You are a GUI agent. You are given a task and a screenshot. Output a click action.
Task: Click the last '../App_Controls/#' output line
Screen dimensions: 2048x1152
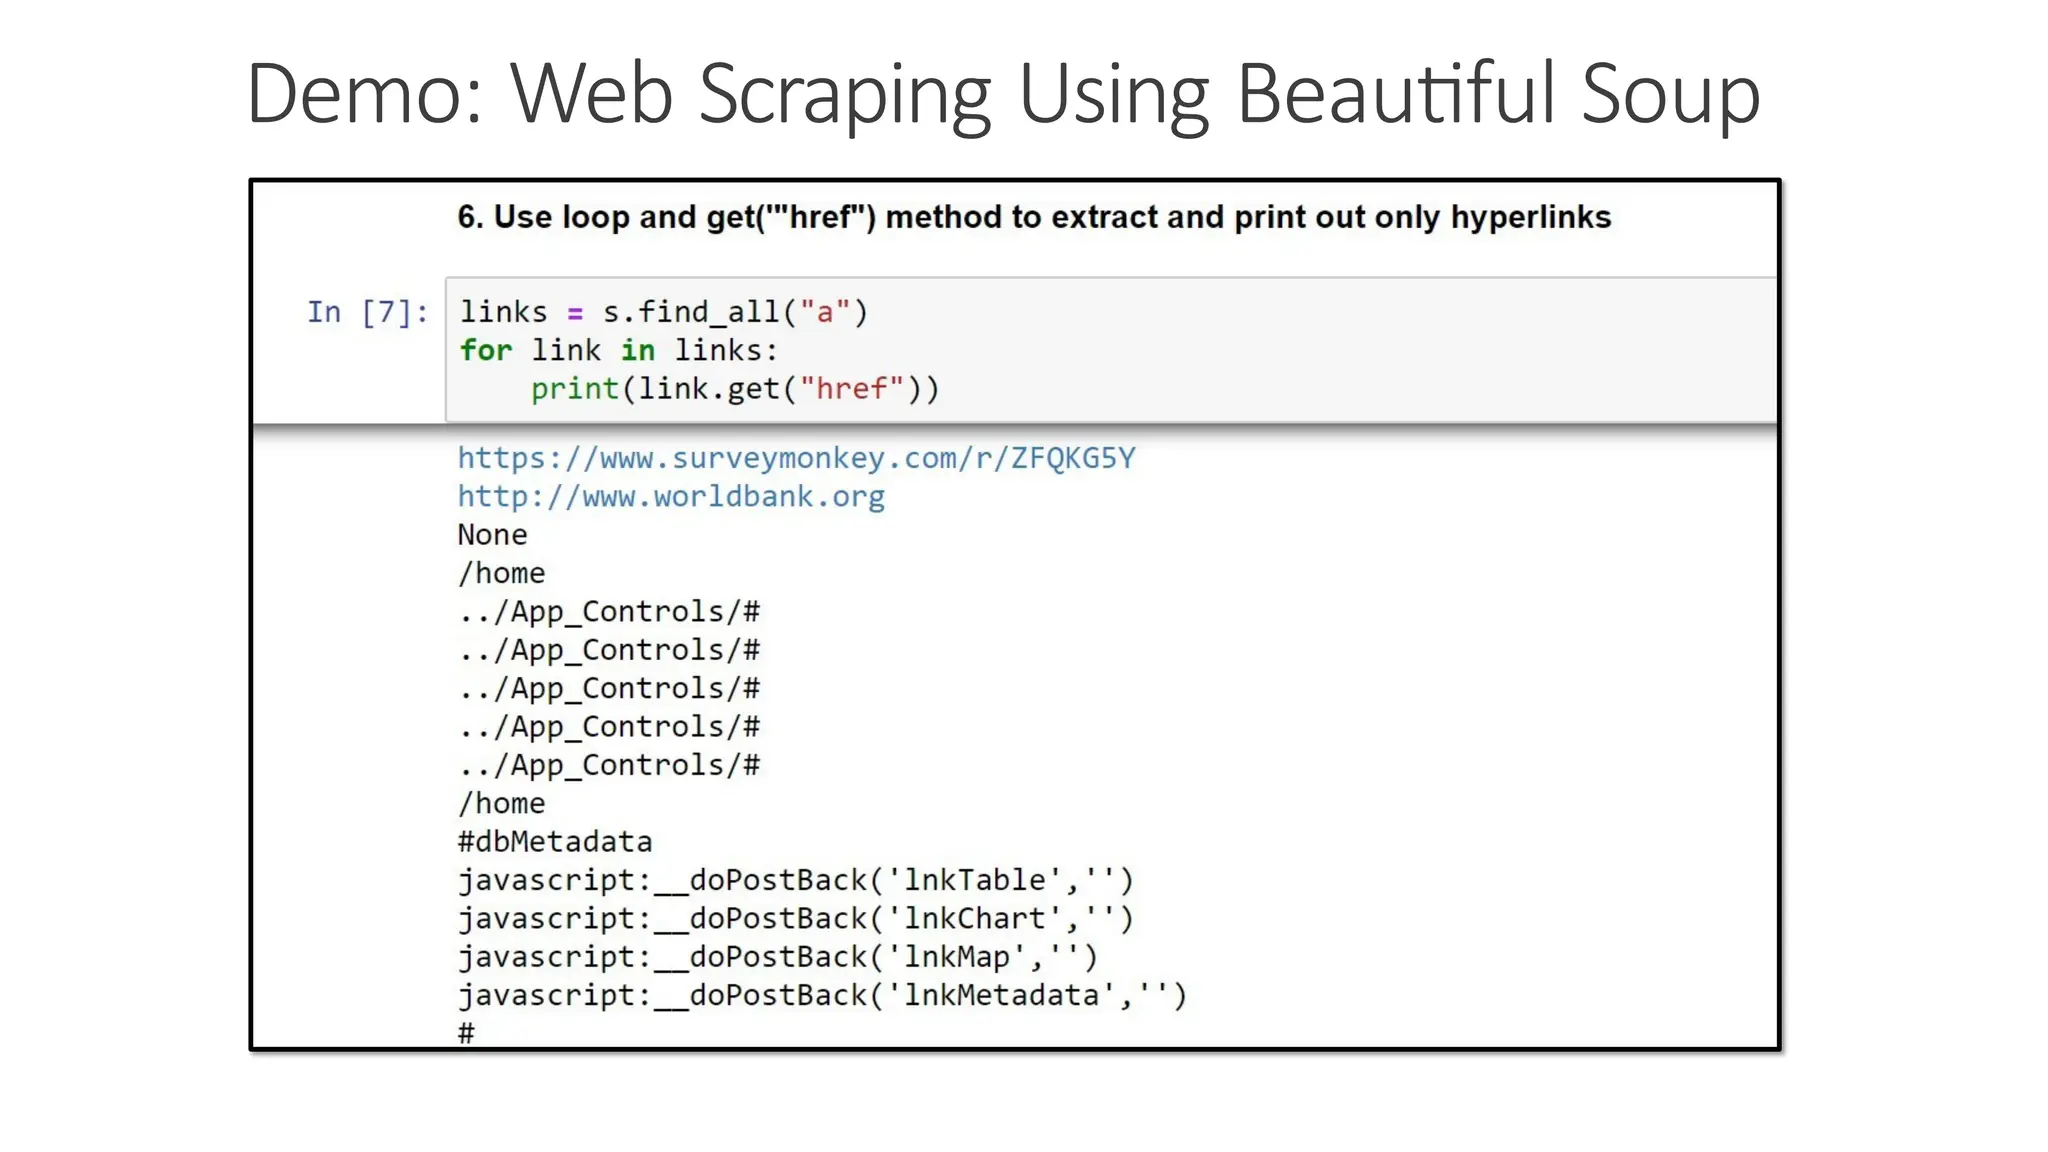pos(608,765)
